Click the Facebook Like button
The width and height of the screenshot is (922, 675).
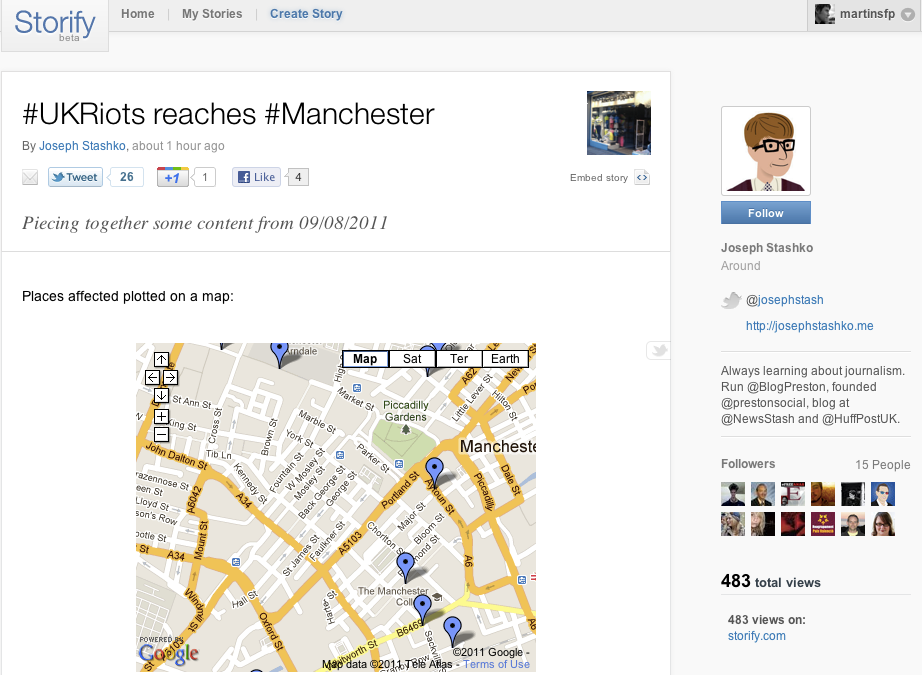click(256, 177)
